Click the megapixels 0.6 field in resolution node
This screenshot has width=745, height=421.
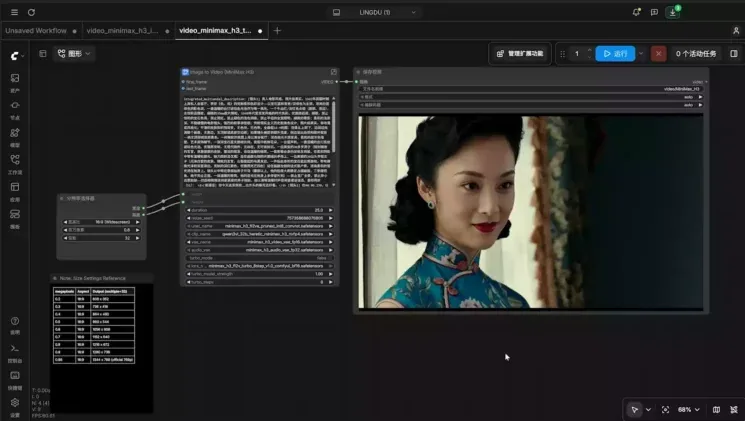[101, 230]
